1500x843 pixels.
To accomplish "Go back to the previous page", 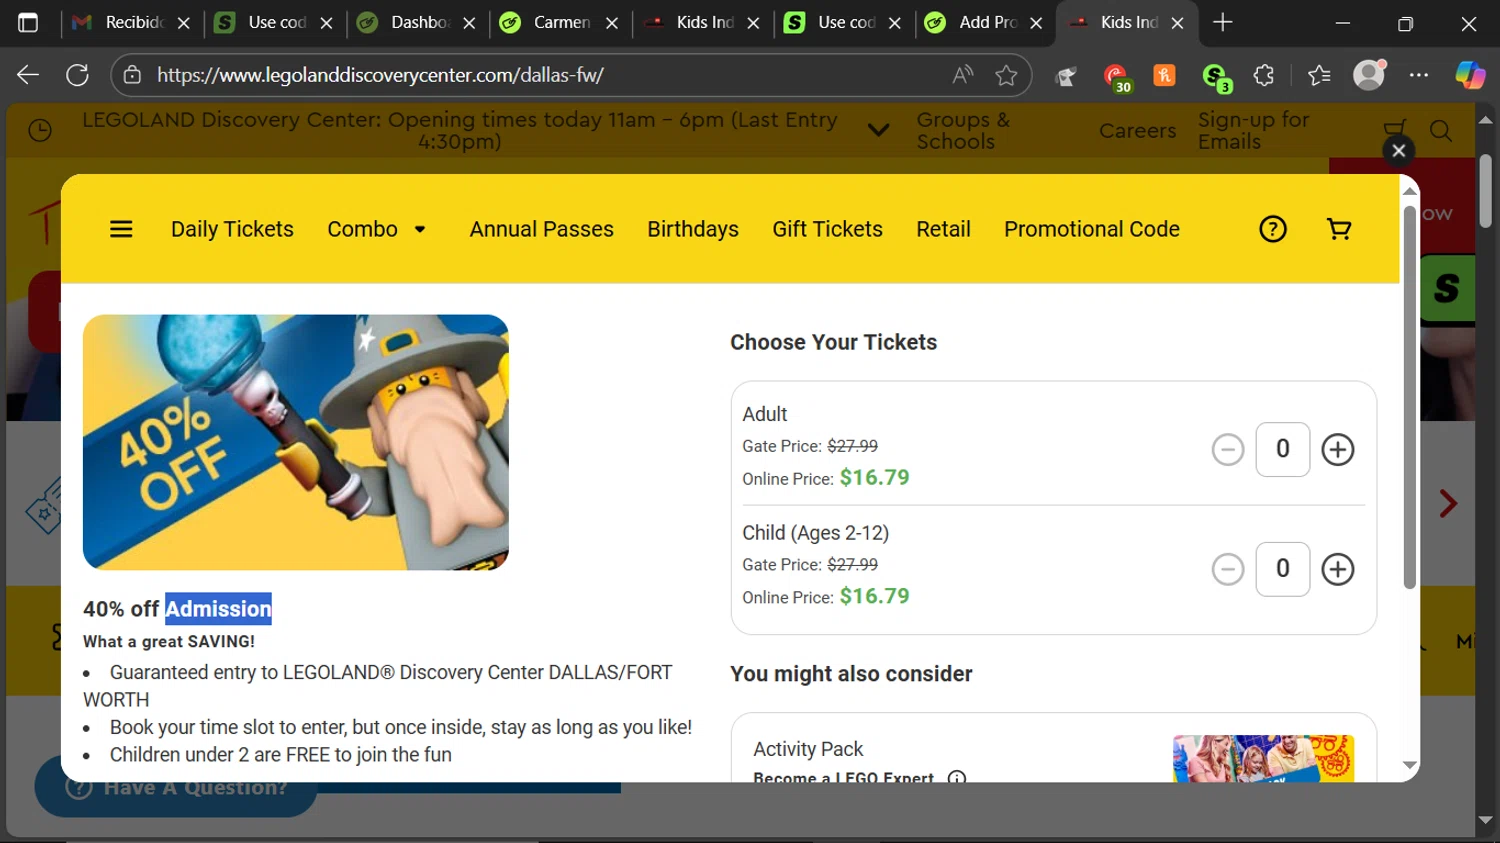I will (28, 75).
